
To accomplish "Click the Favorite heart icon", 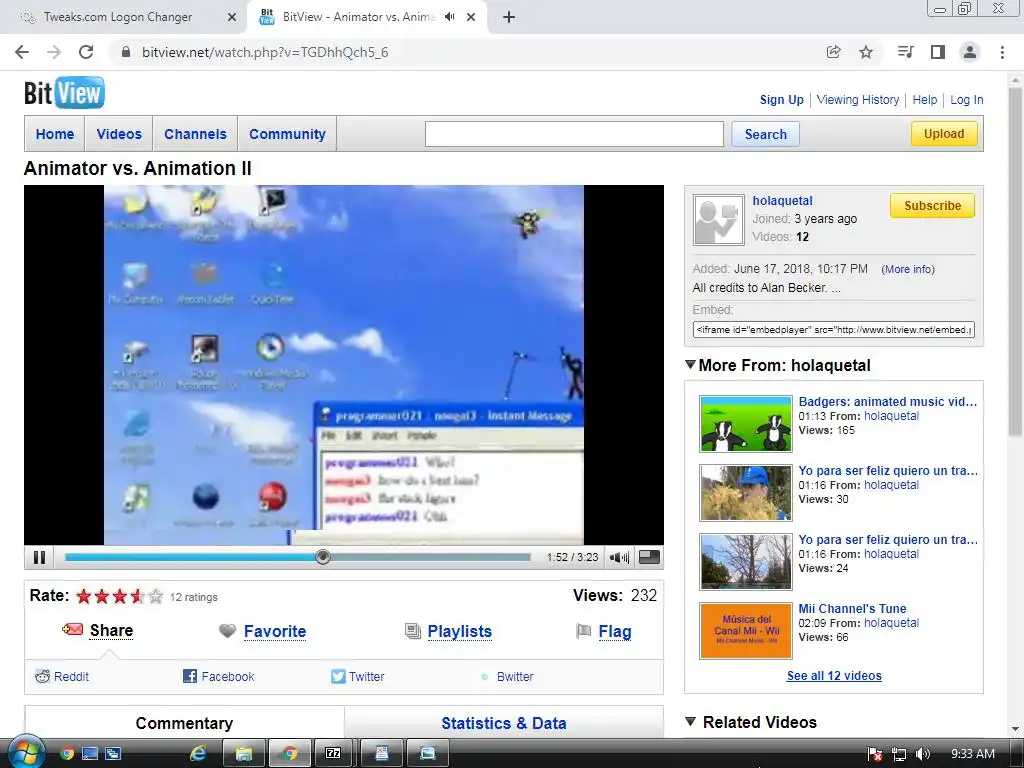I will coord(227,631).
